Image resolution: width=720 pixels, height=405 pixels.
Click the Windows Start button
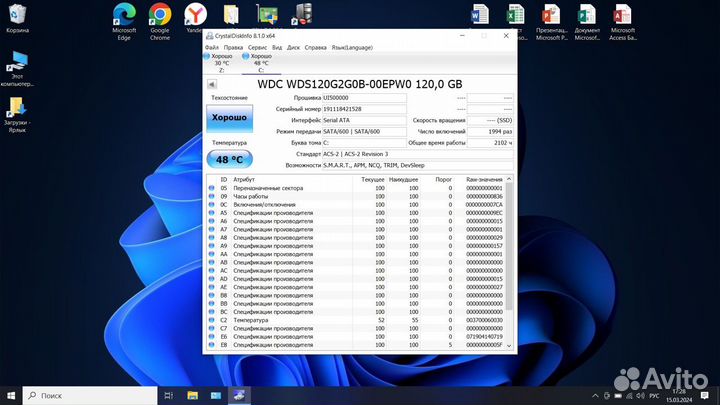click(11, 395)
